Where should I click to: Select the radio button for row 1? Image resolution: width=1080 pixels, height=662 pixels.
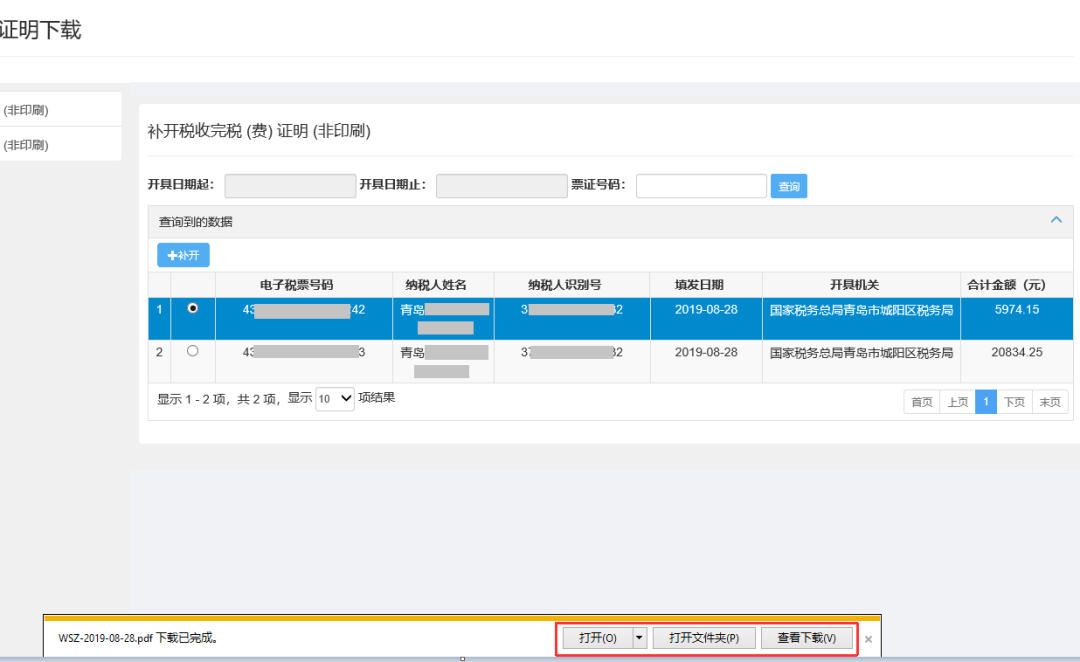(x=191, y=306)
